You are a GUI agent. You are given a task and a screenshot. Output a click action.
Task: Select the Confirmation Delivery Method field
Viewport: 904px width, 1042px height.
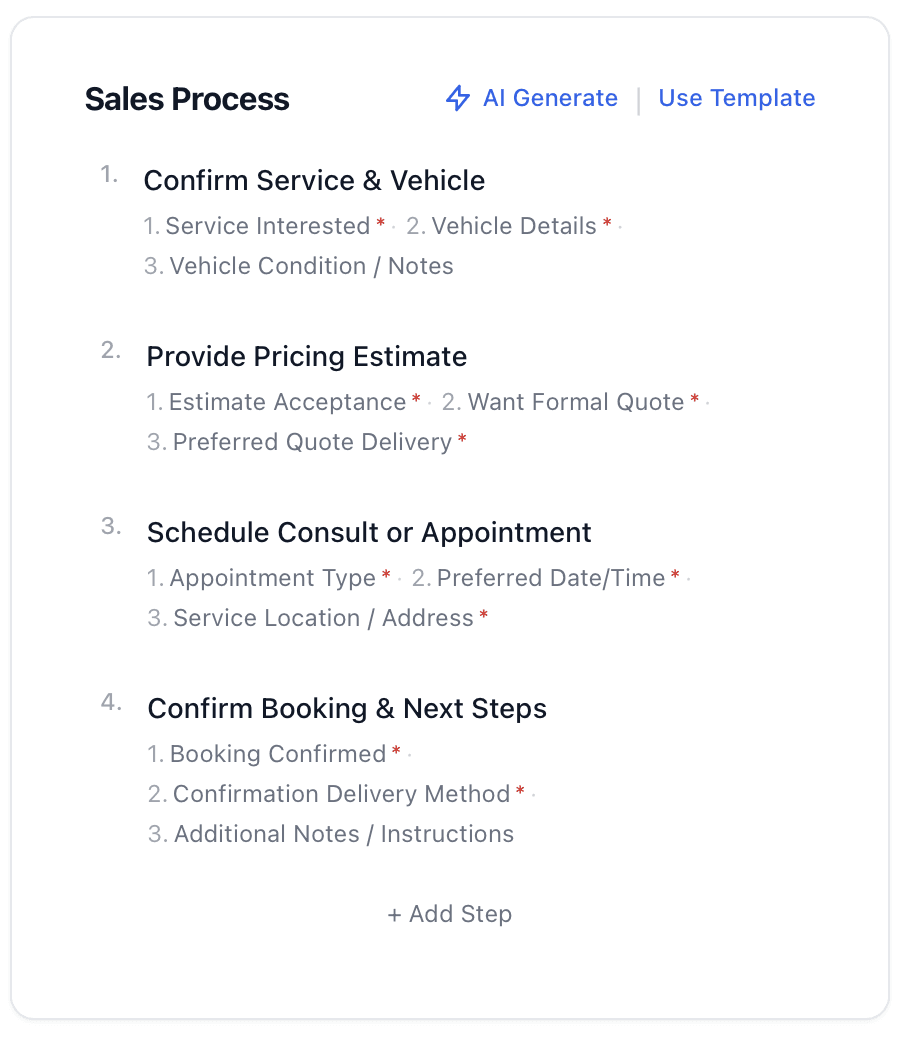[341, 794]
